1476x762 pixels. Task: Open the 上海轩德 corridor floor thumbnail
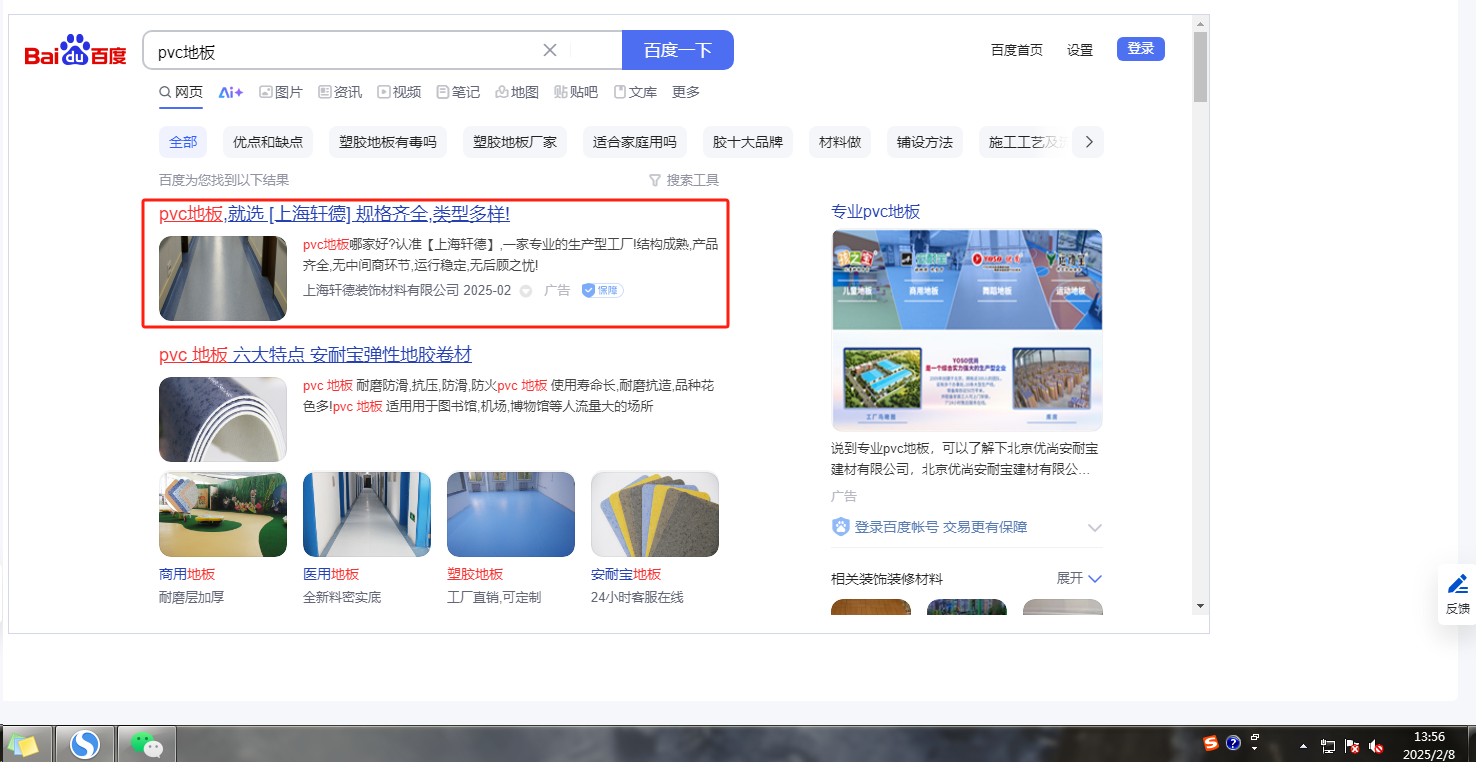(x=223, y=278)
